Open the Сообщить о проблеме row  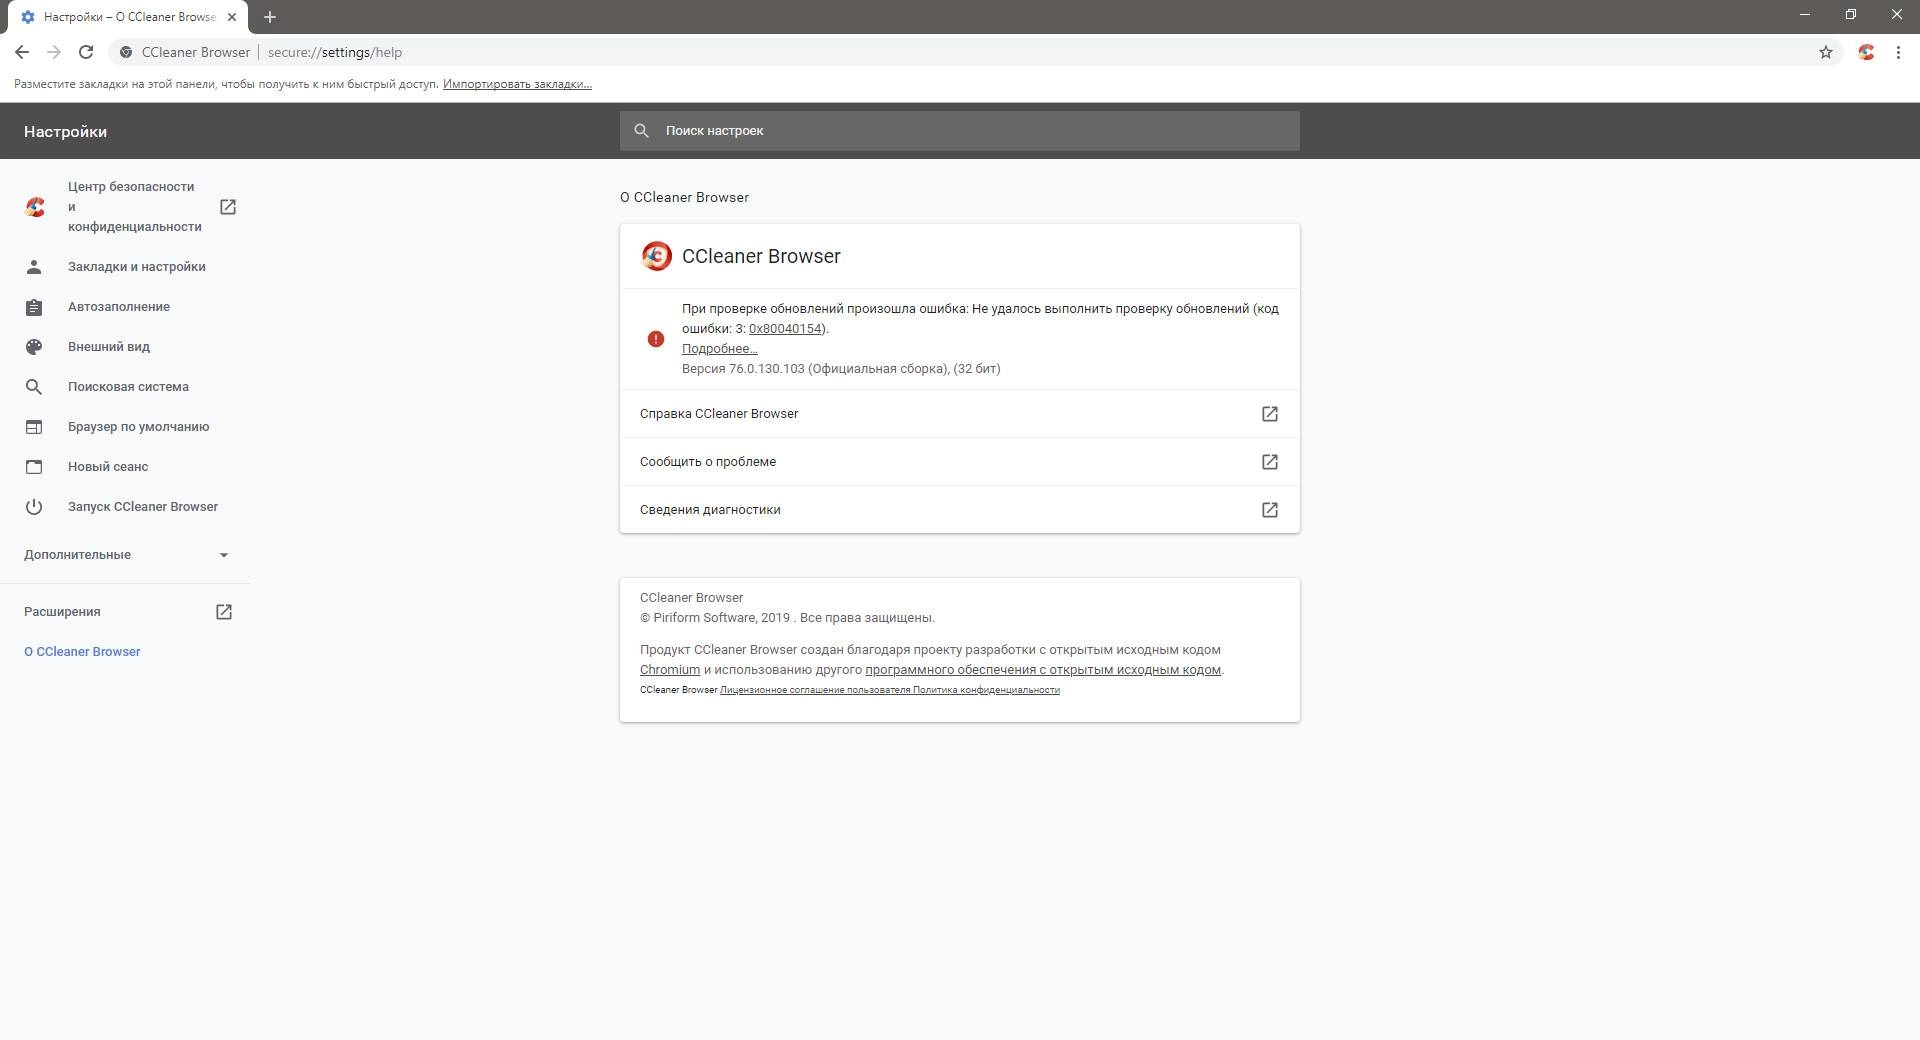(960, 462)
